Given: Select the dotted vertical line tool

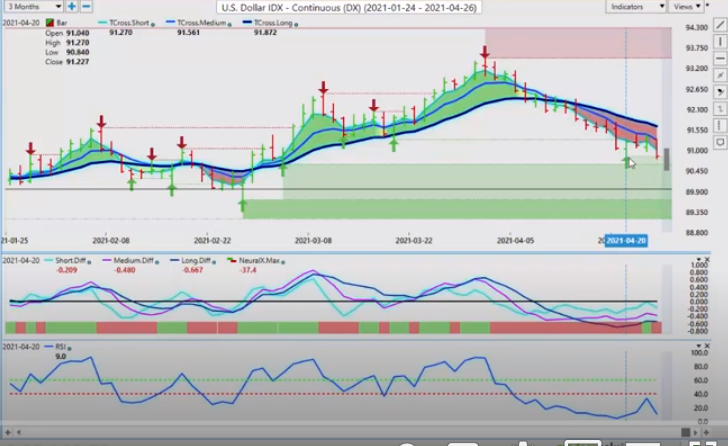Looking at the screenshot, I should point(720,125).
